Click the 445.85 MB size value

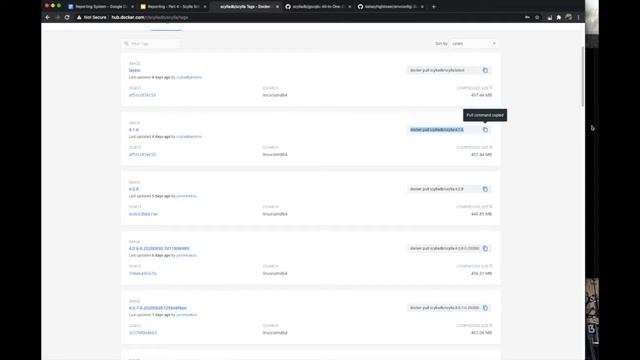(481, 214)
